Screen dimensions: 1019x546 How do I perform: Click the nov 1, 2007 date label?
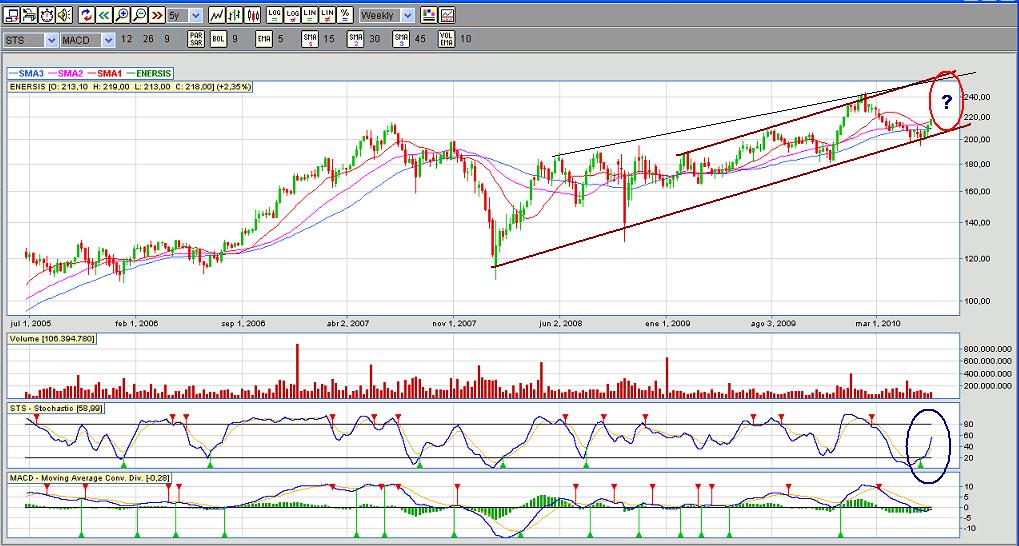[x=454, y=324]
